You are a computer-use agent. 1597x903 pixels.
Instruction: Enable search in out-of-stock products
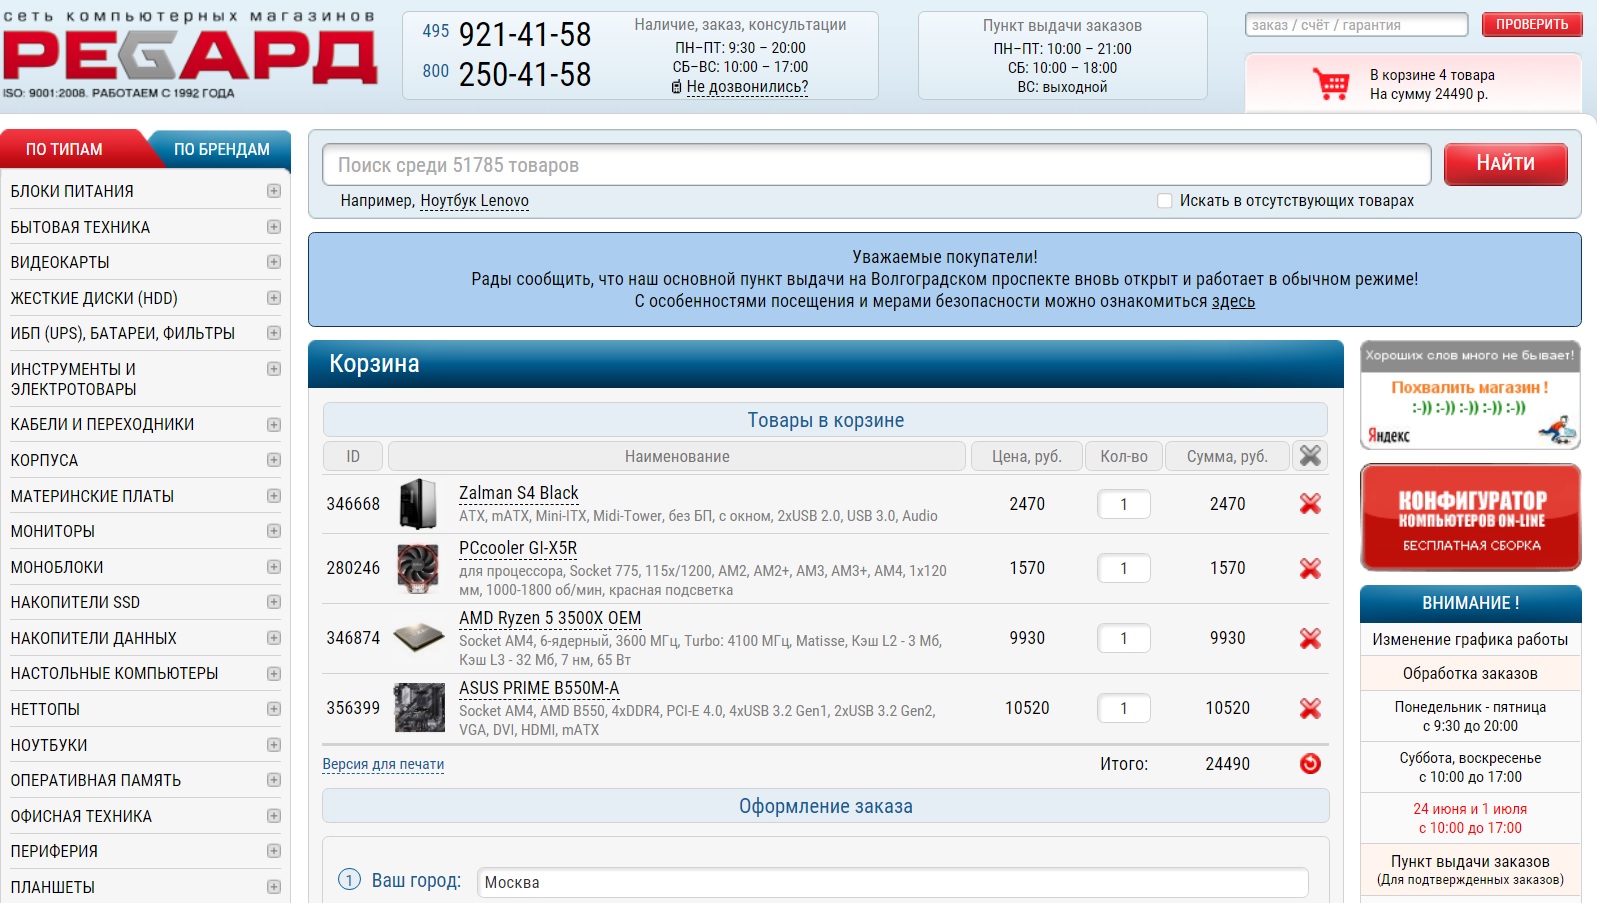pos(1164,201)
